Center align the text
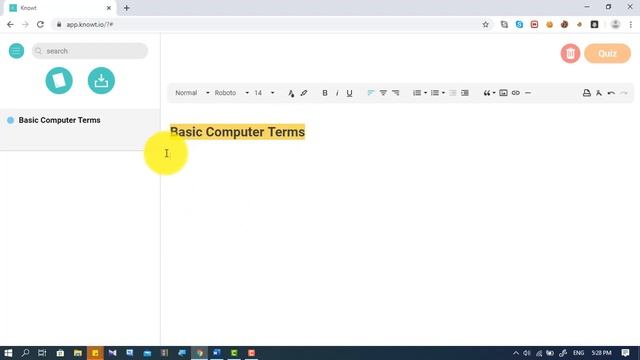Screen dimensions: 640x360 pos(383,93)
